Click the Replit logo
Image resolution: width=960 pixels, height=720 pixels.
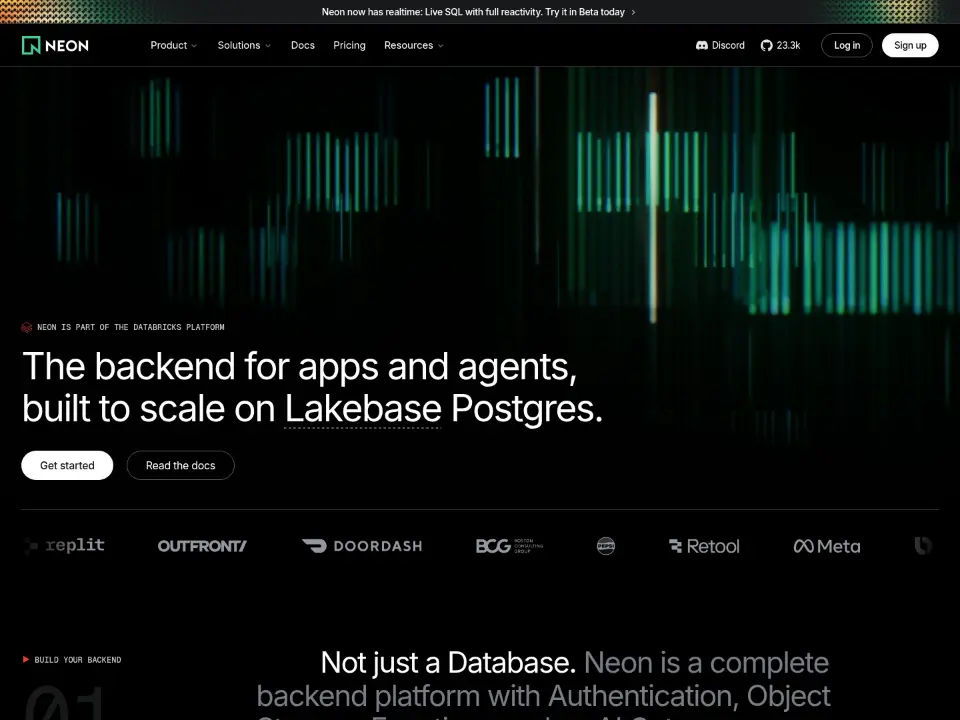pos(64,545)
